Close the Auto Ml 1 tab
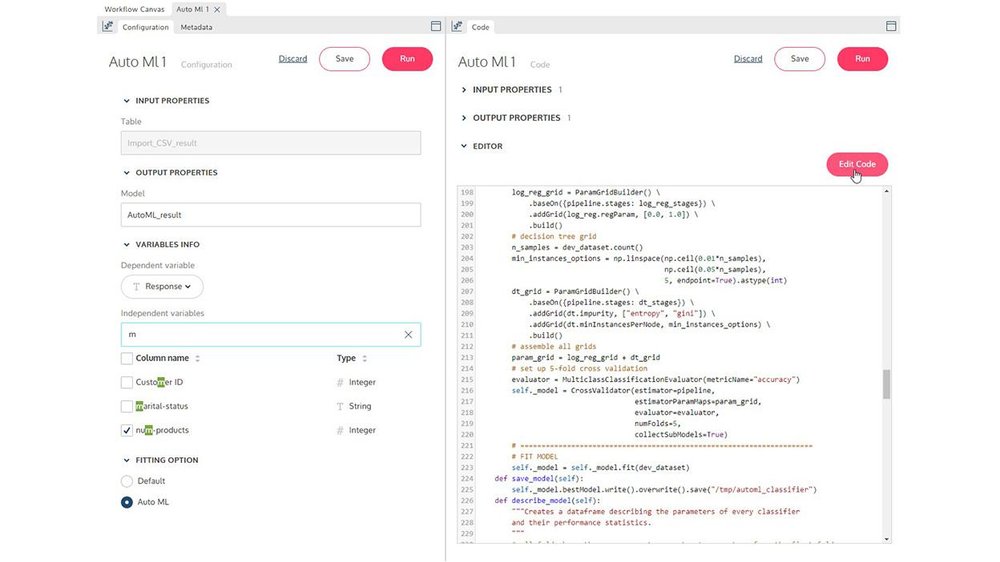 pos(217,10)
